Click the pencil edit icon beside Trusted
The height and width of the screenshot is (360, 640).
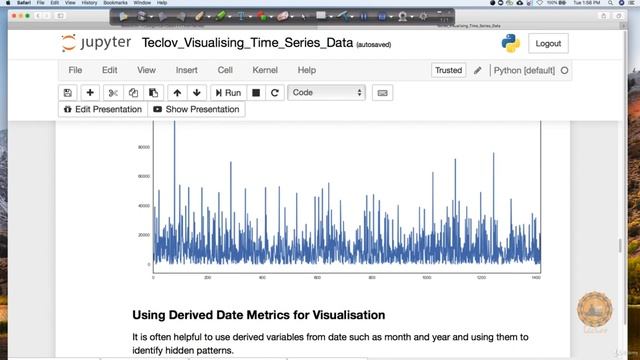478,70
